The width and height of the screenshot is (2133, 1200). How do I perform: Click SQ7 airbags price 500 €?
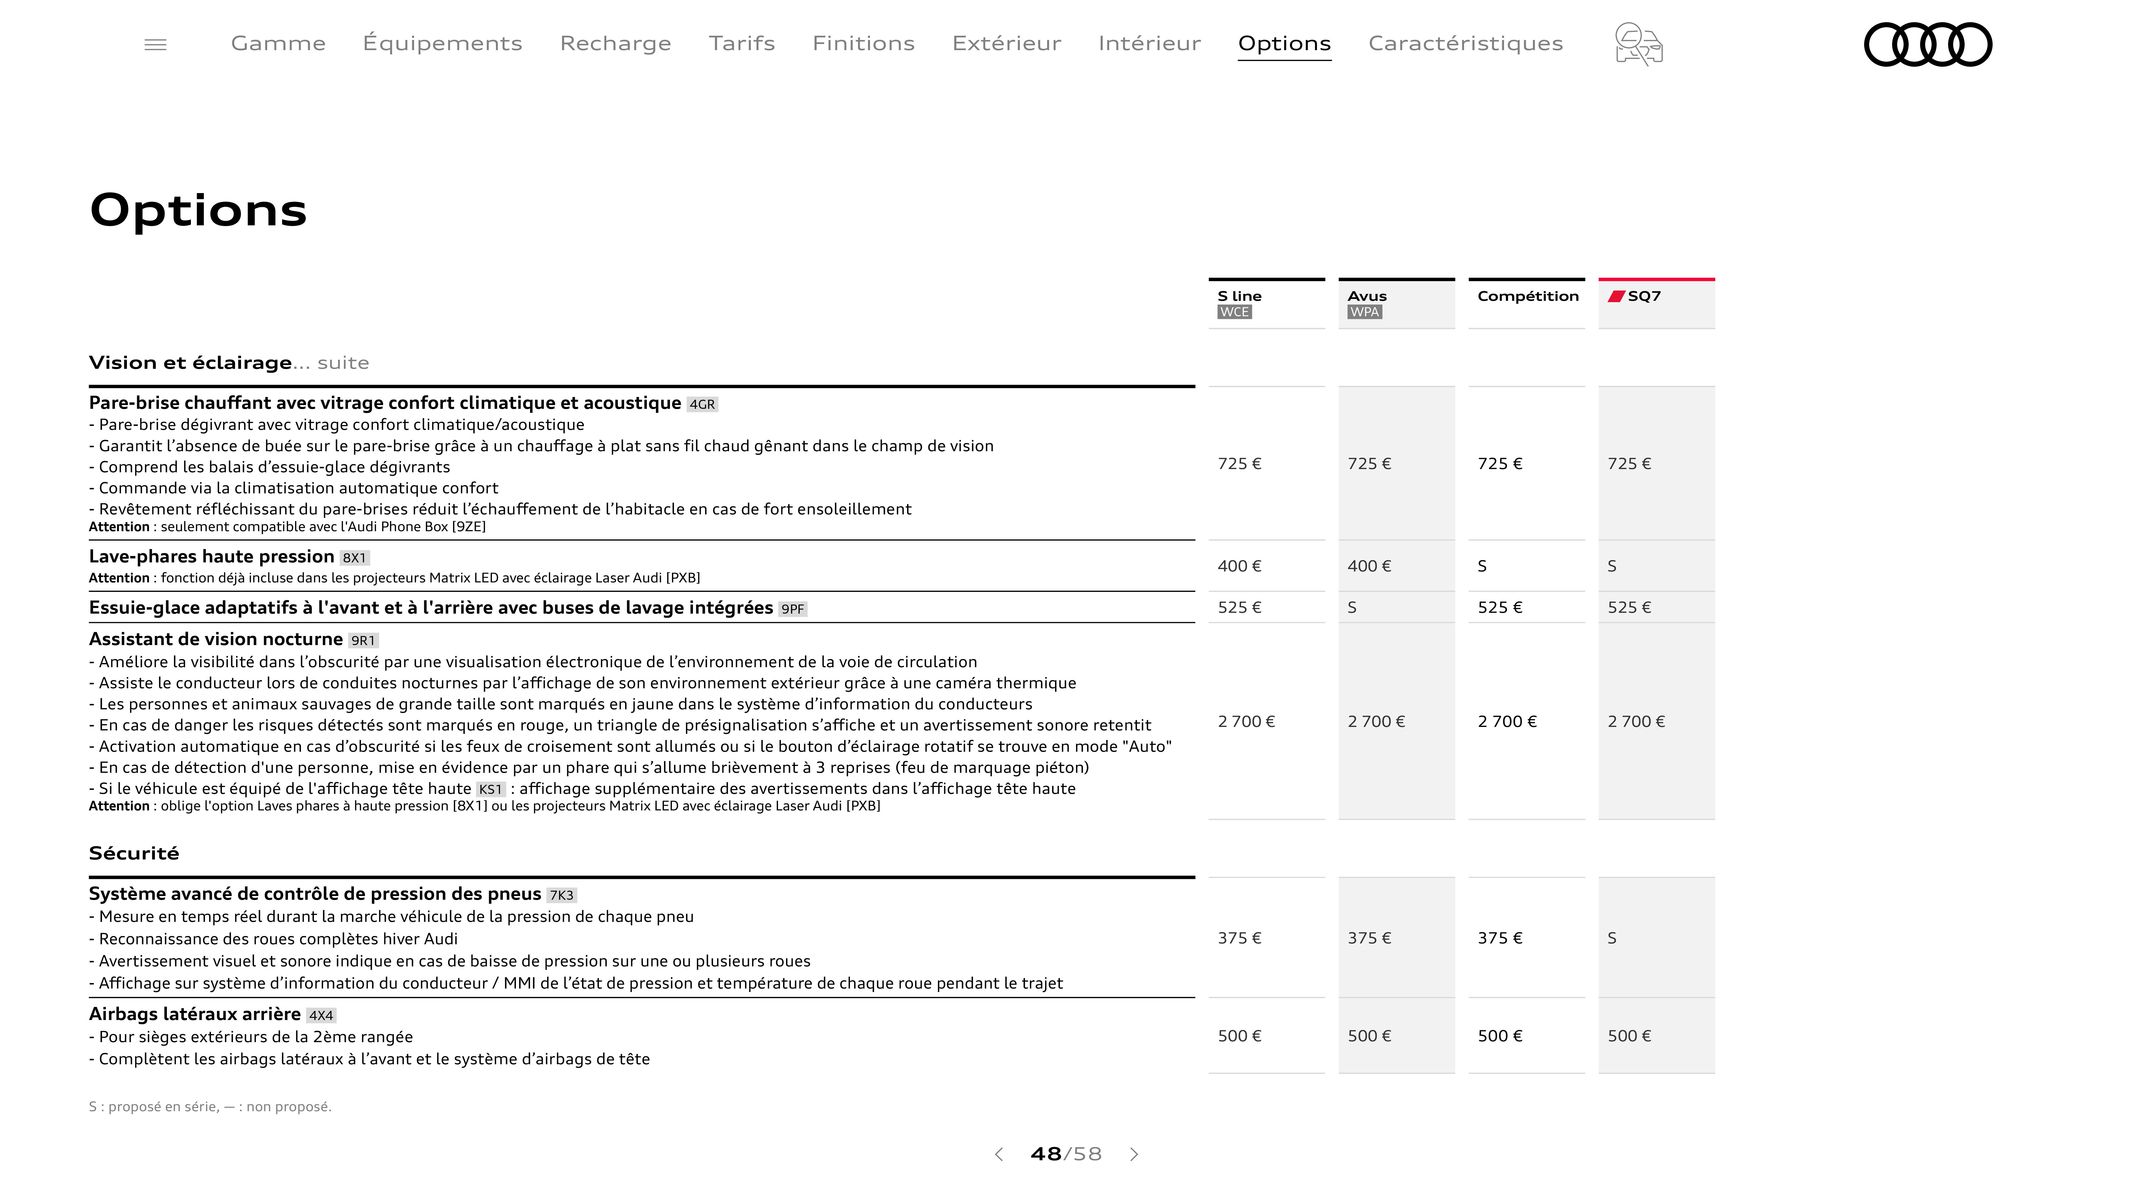pyautogui.click(x=1630, y=1037)
